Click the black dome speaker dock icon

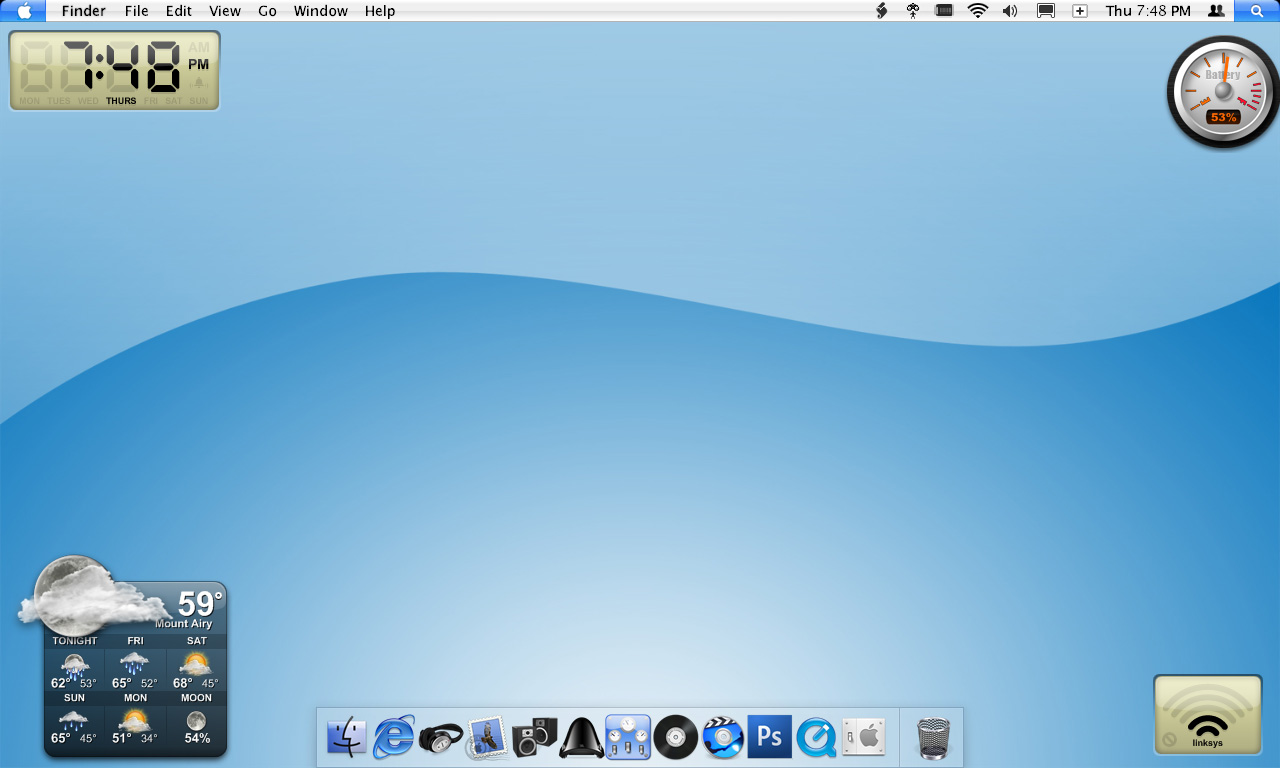click(x=581, y=738)
